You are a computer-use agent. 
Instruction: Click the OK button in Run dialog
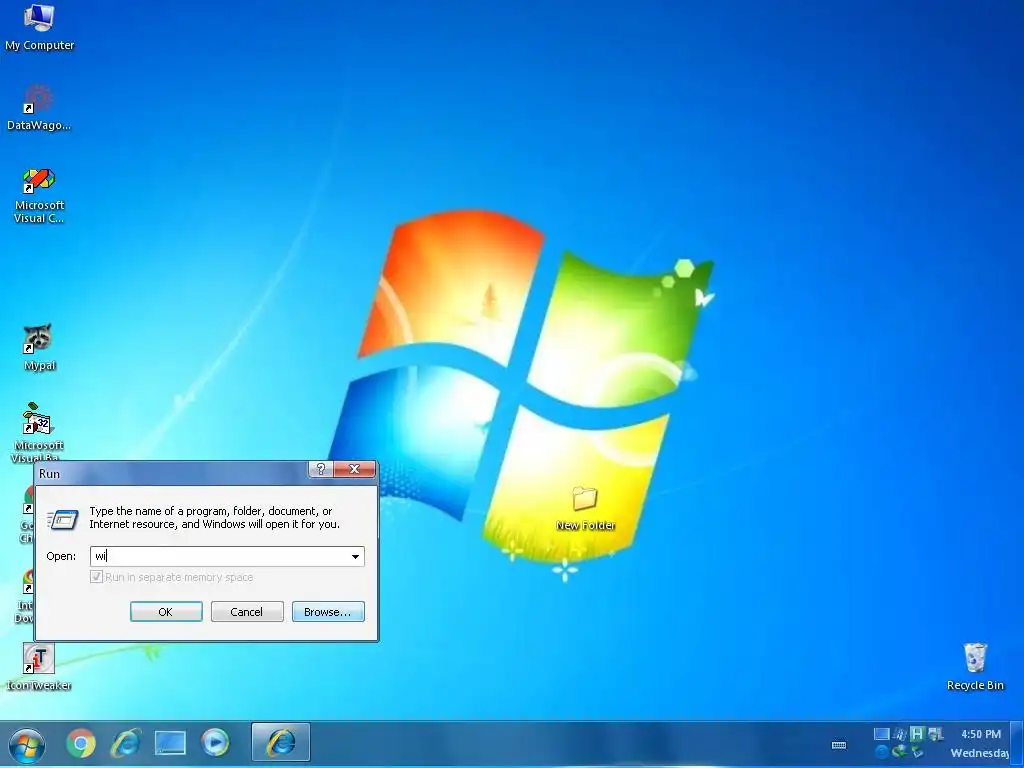pos(166,612)
